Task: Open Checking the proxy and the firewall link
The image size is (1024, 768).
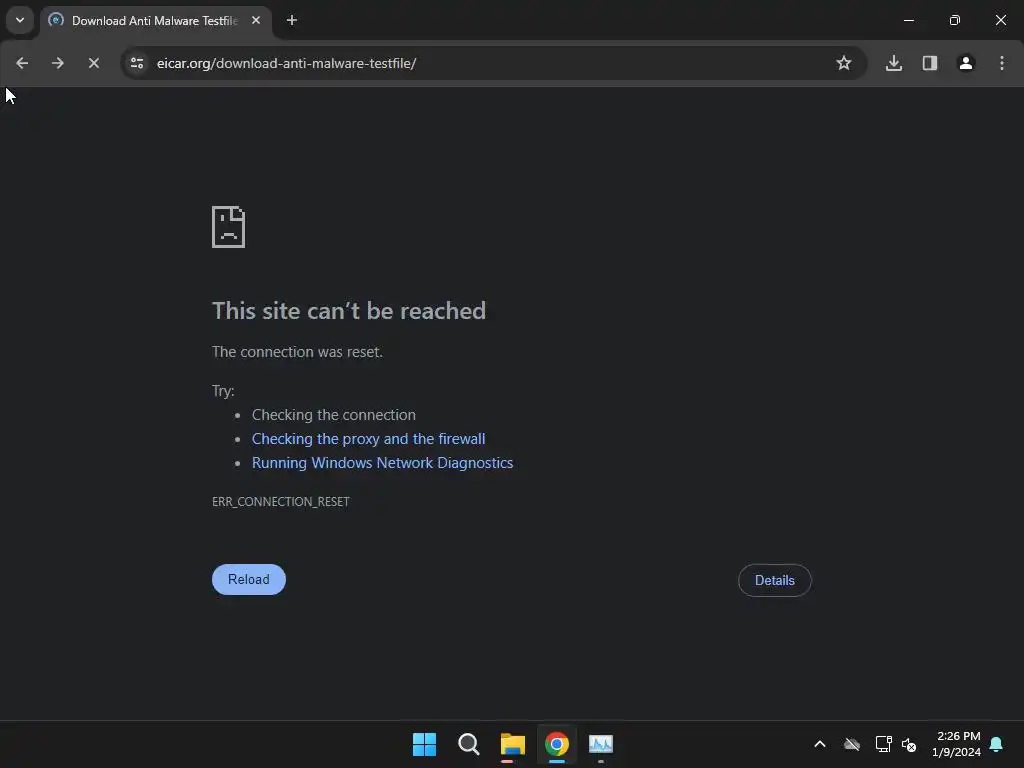Action: point(368,439)
